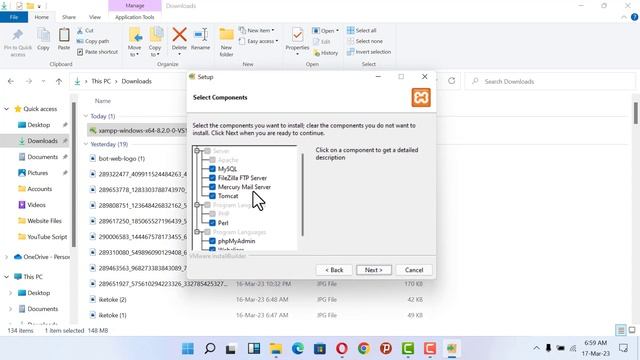This screenshot has width=640, height=360.
Task: Open taskbar Search icon
Action: (x=210, y=349)
